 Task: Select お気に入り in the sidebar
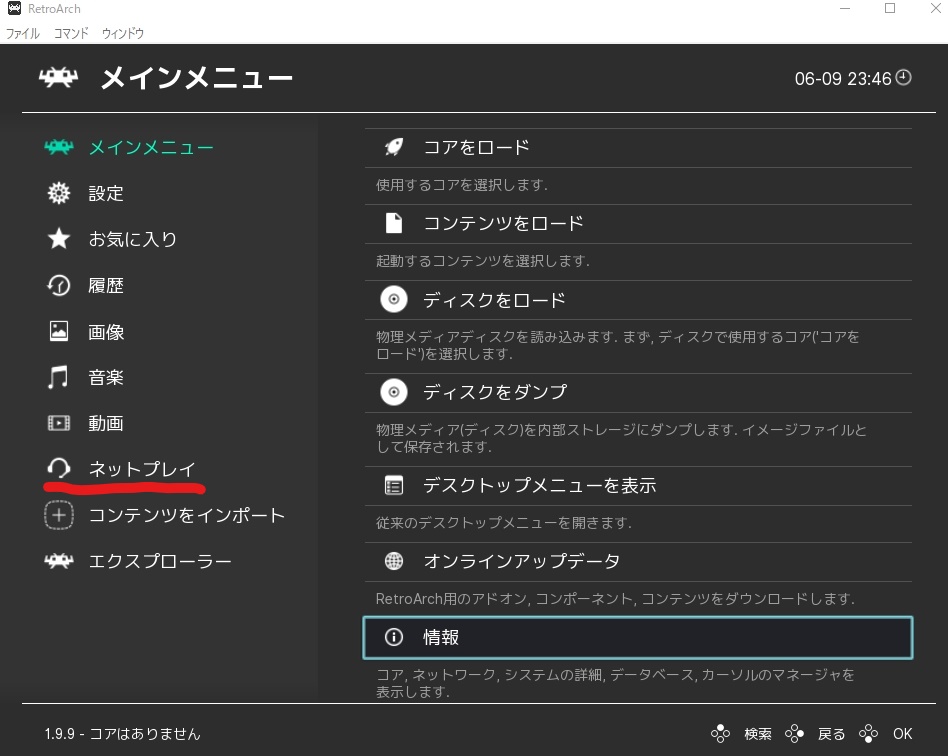132,240
